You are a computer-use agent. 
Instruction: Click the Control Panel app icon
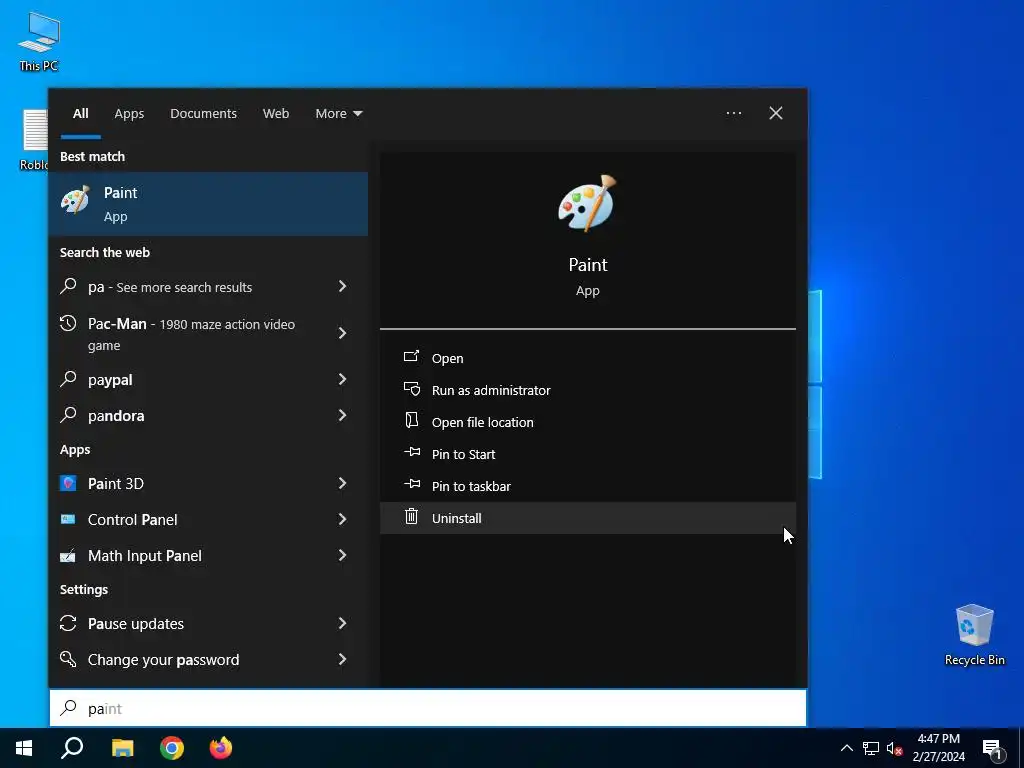point(68,519)
